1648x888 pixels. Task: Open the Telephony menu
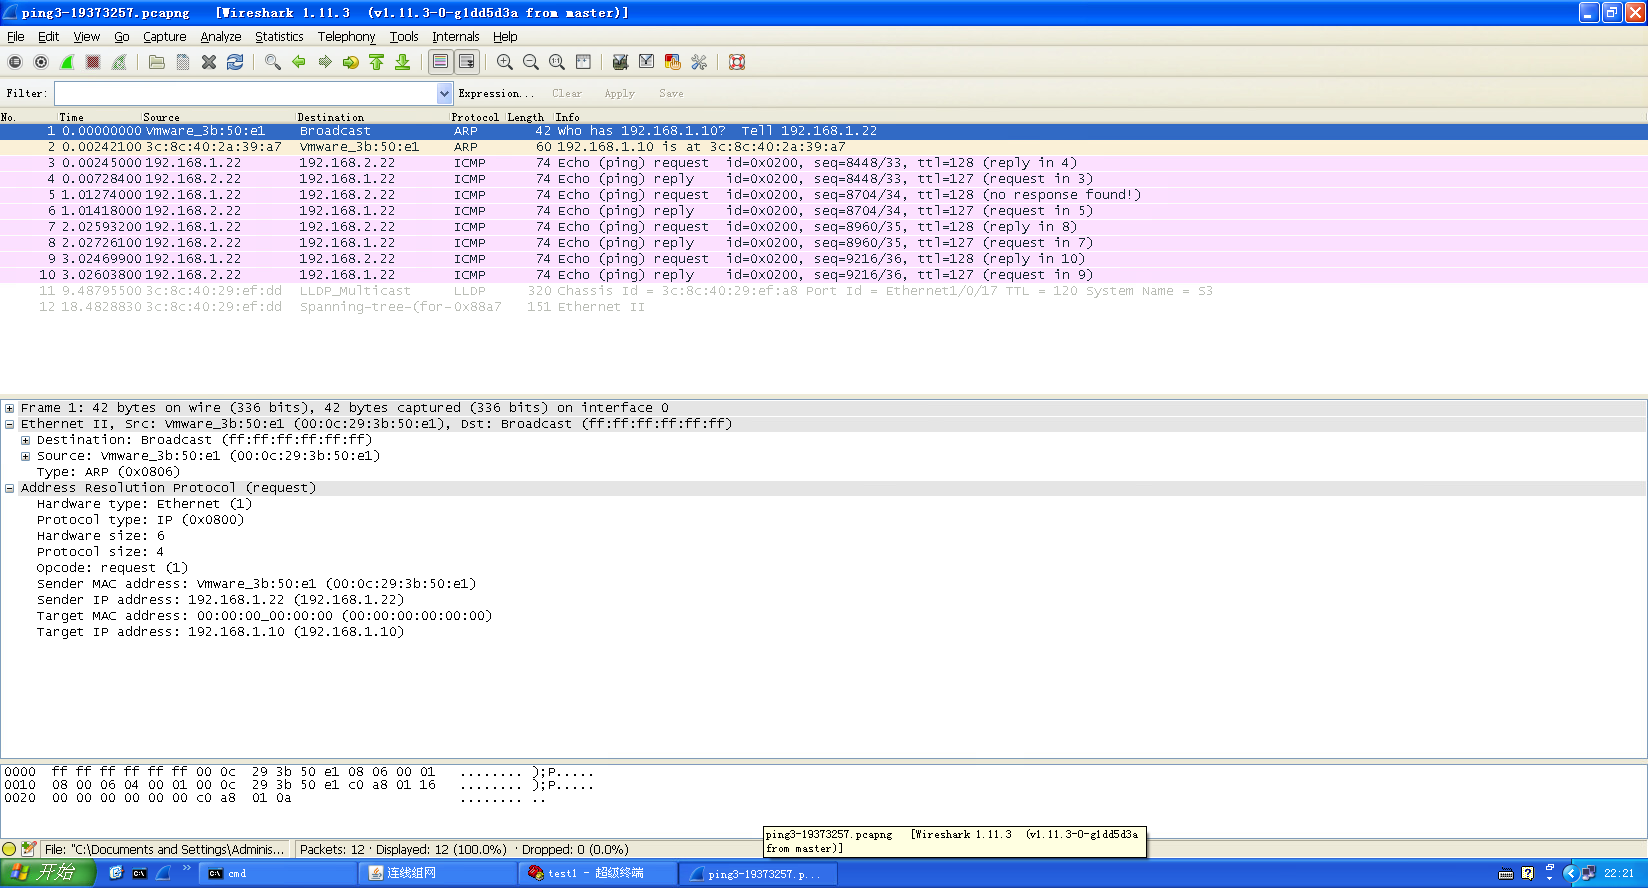click(346, 36)
